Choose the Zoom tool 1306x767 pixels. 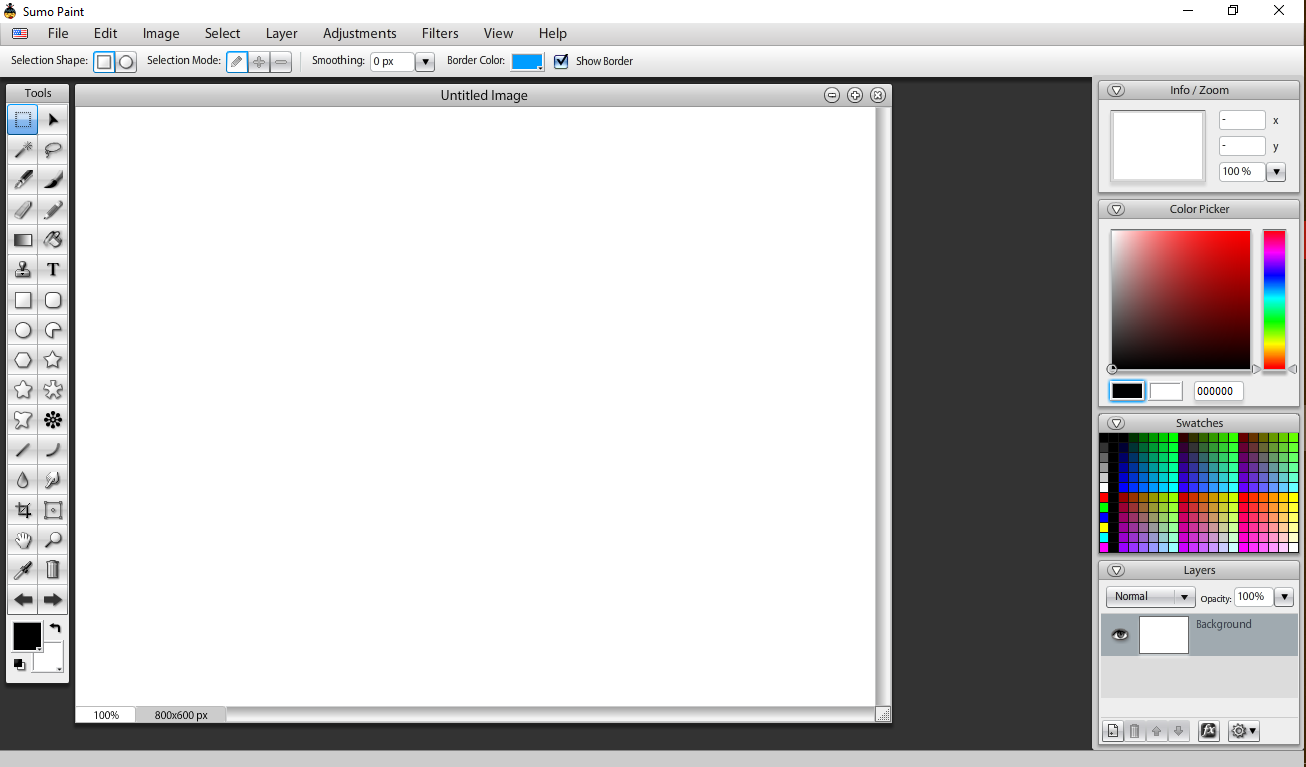pyautogui.click(x=53, y=540)
